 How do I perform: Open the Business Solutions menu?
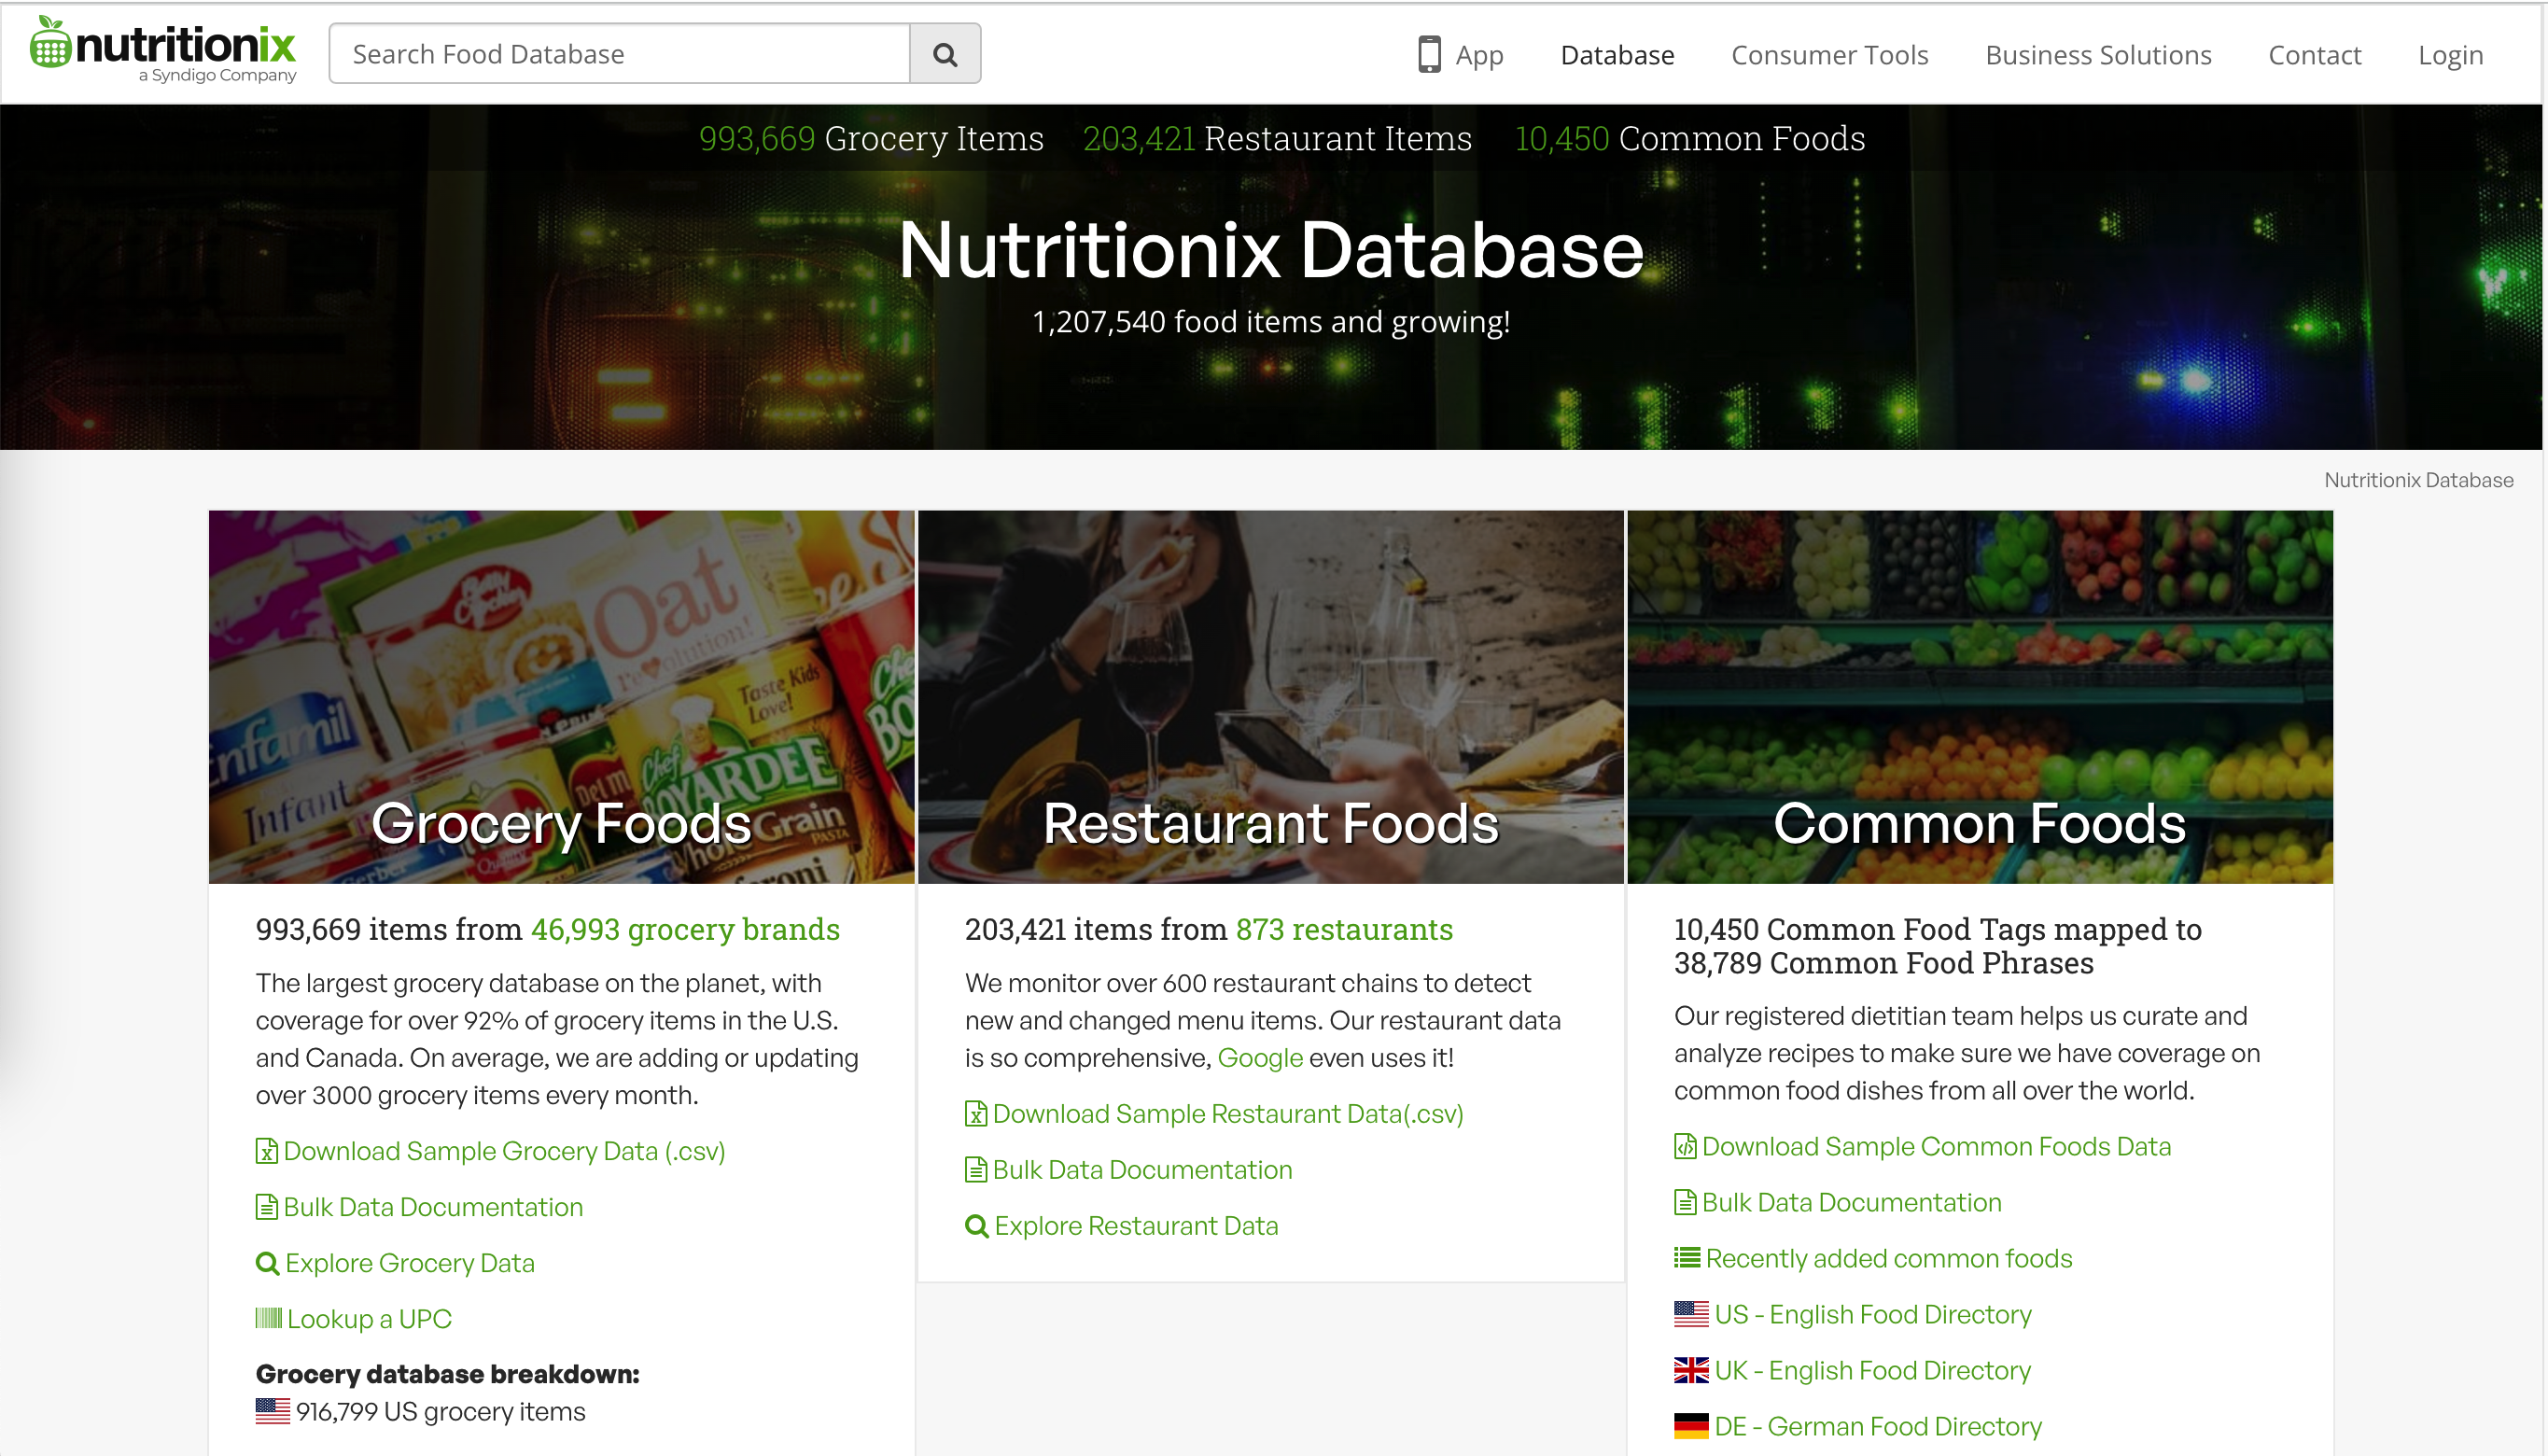click(2097, 55)
